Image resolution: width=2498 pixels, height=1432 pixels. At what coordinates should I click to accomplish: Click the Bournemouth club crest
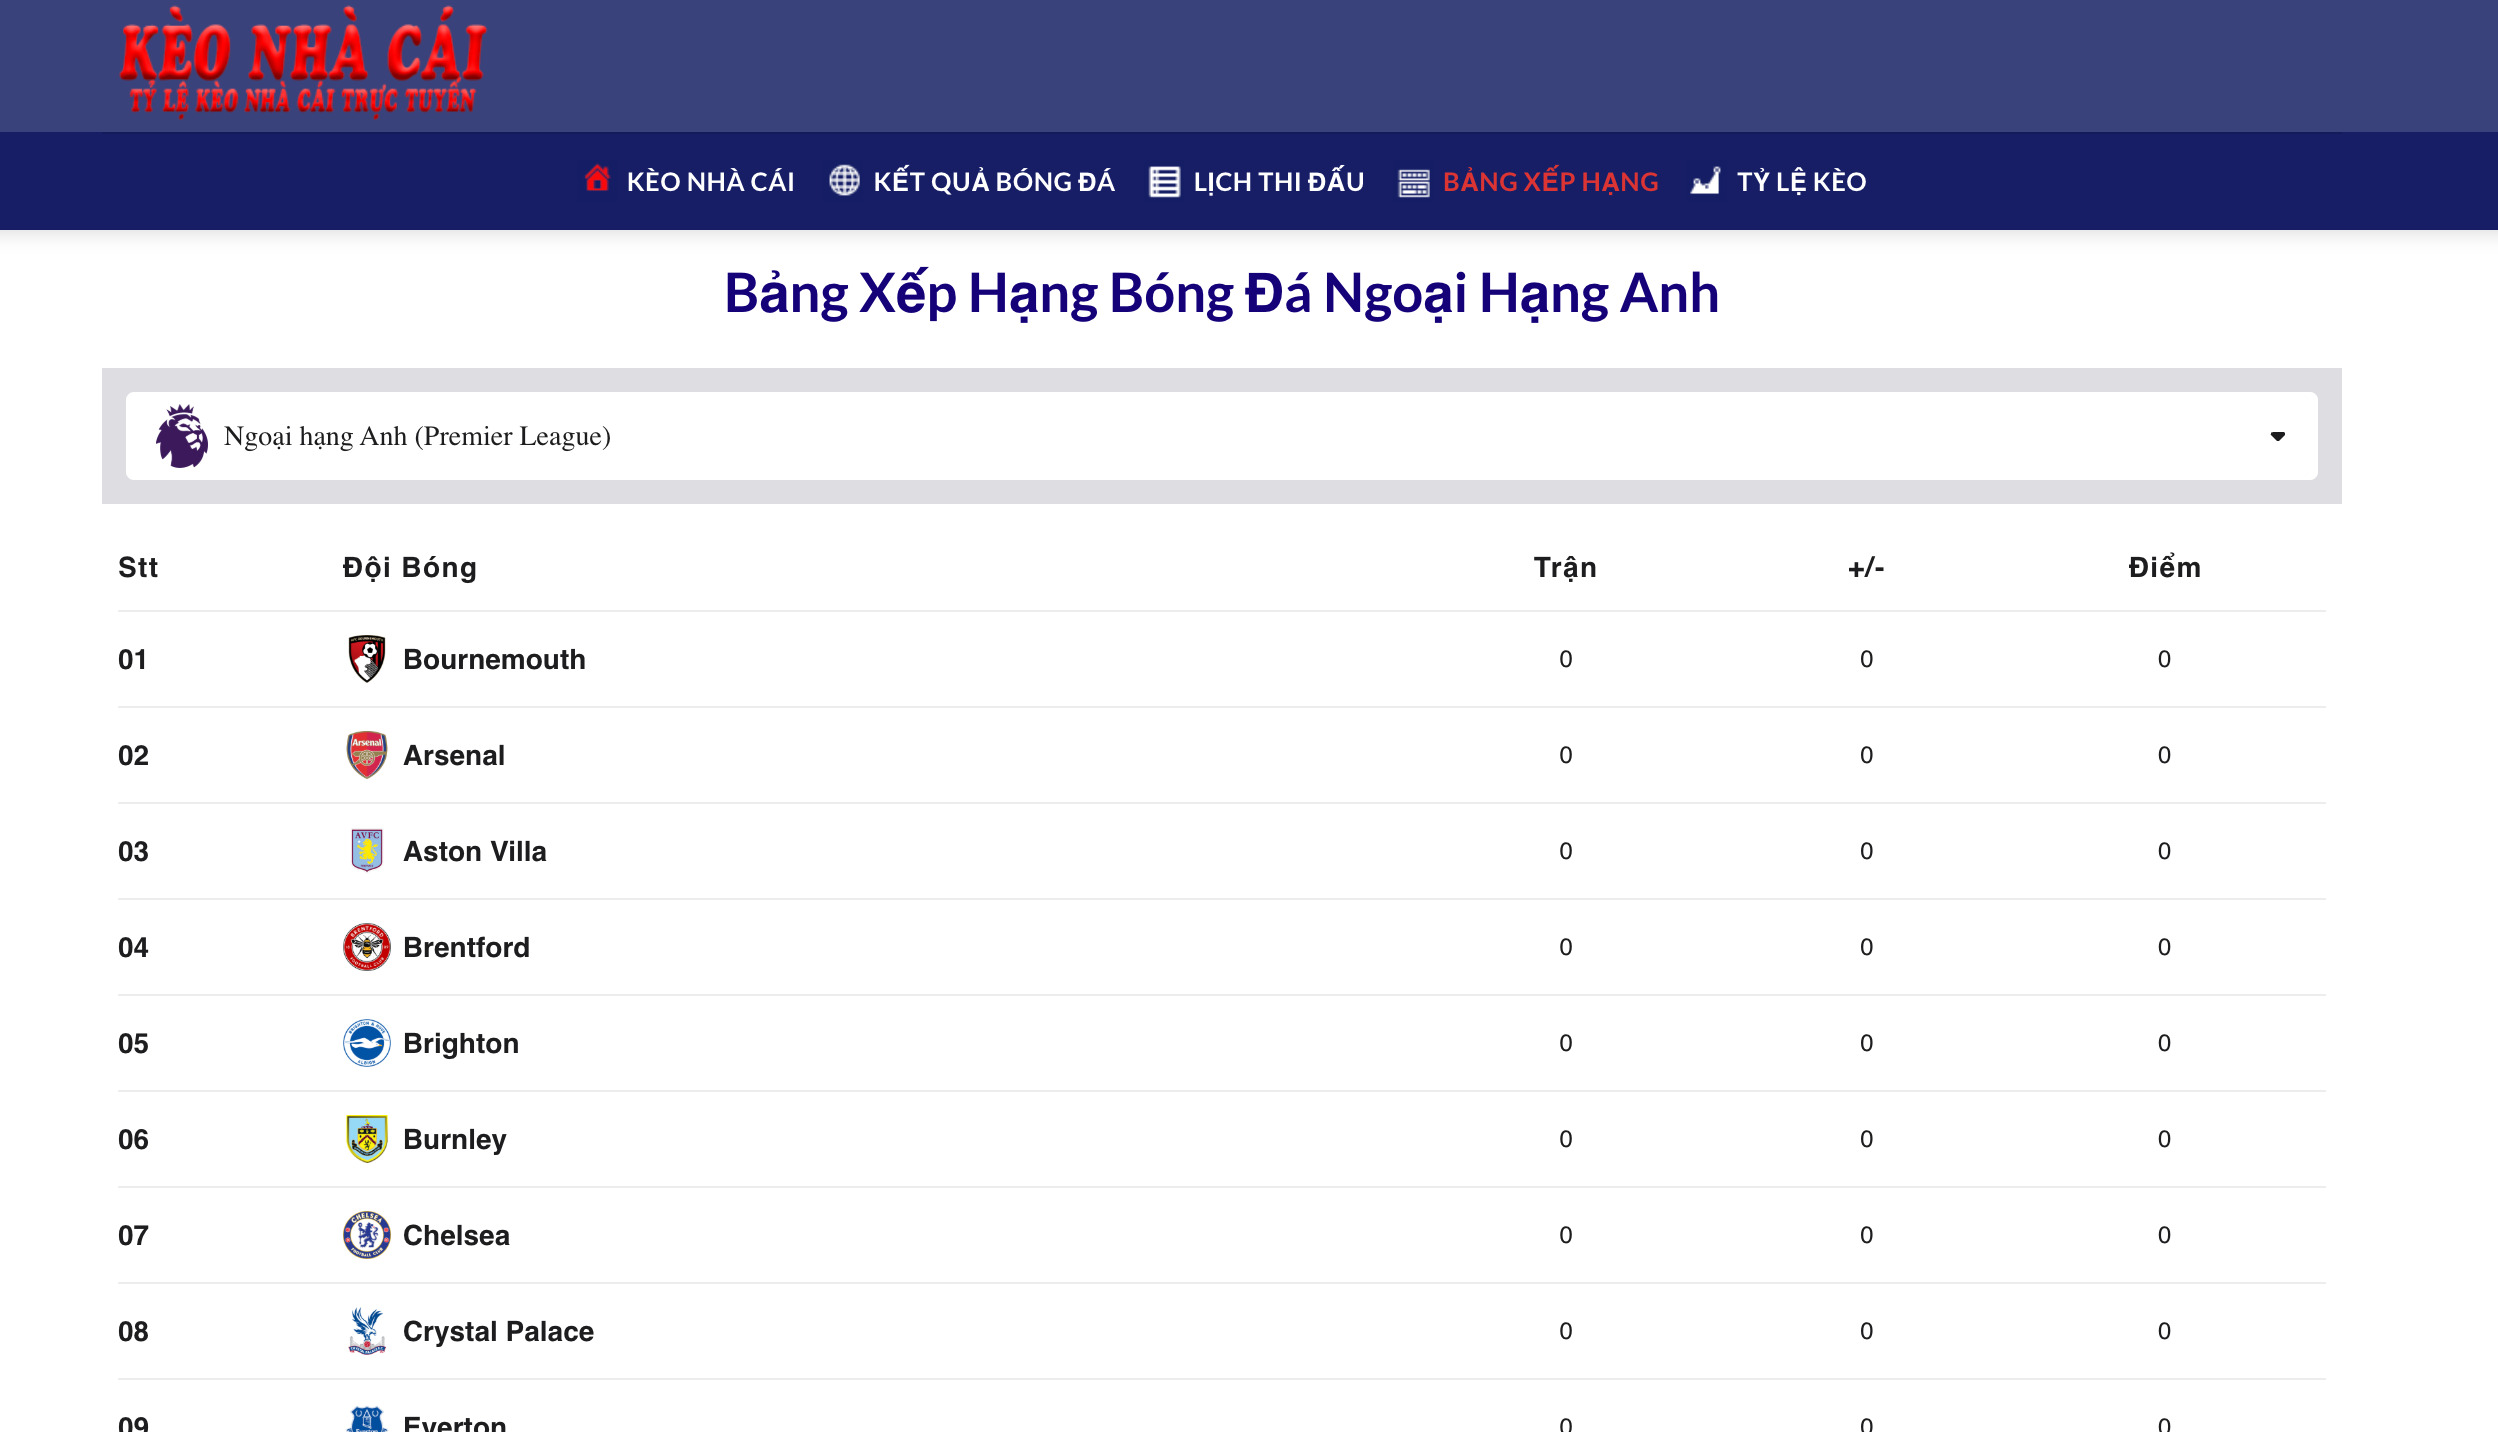tap(366, 659)
